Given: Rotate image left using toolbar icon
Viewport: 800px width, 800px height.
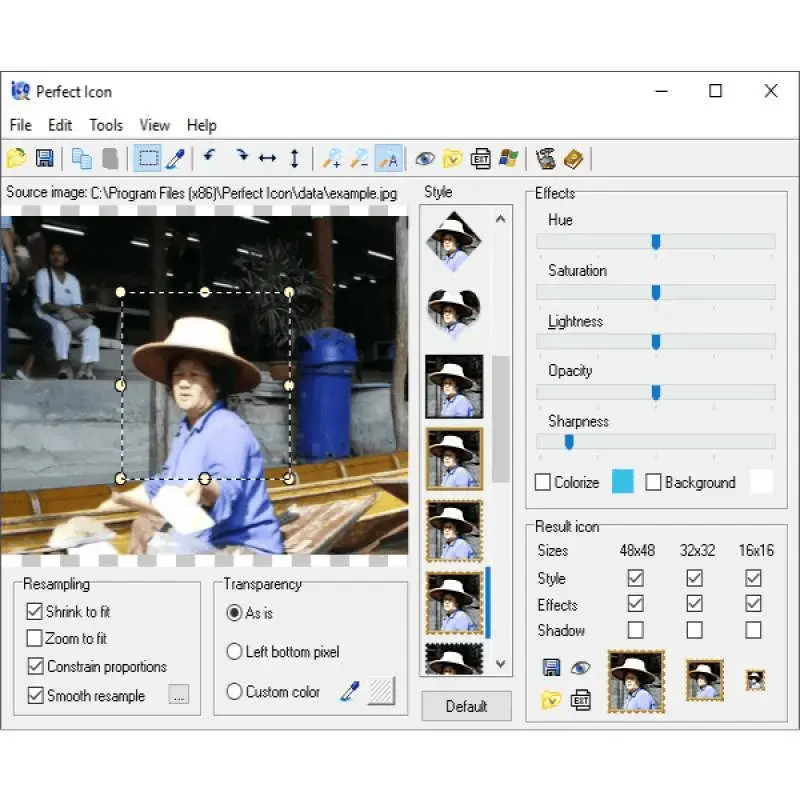Looking at the screenshot, I should click(x=209, y=156).
